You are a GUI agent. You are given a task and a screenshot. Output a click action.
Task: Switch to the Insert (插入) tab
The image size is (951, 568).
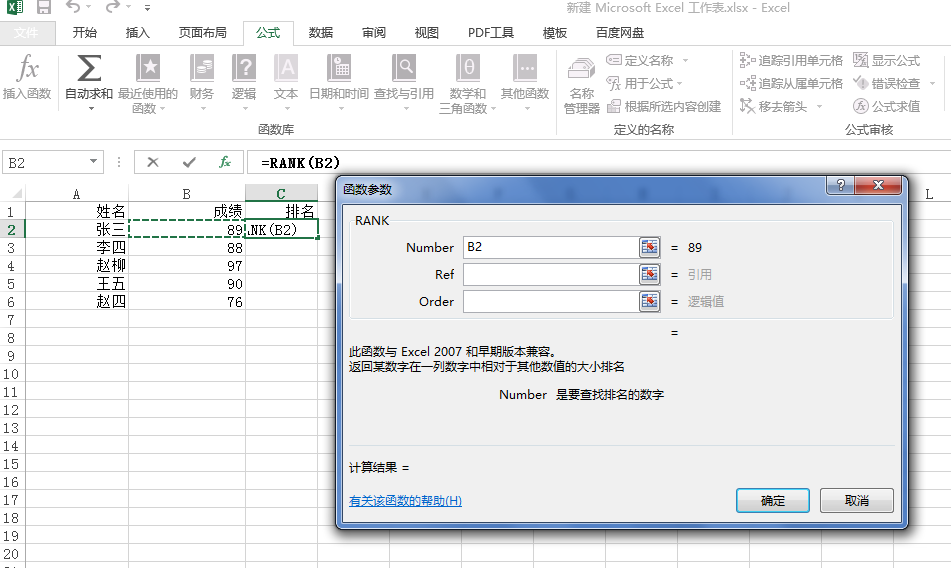click(137, 33)
